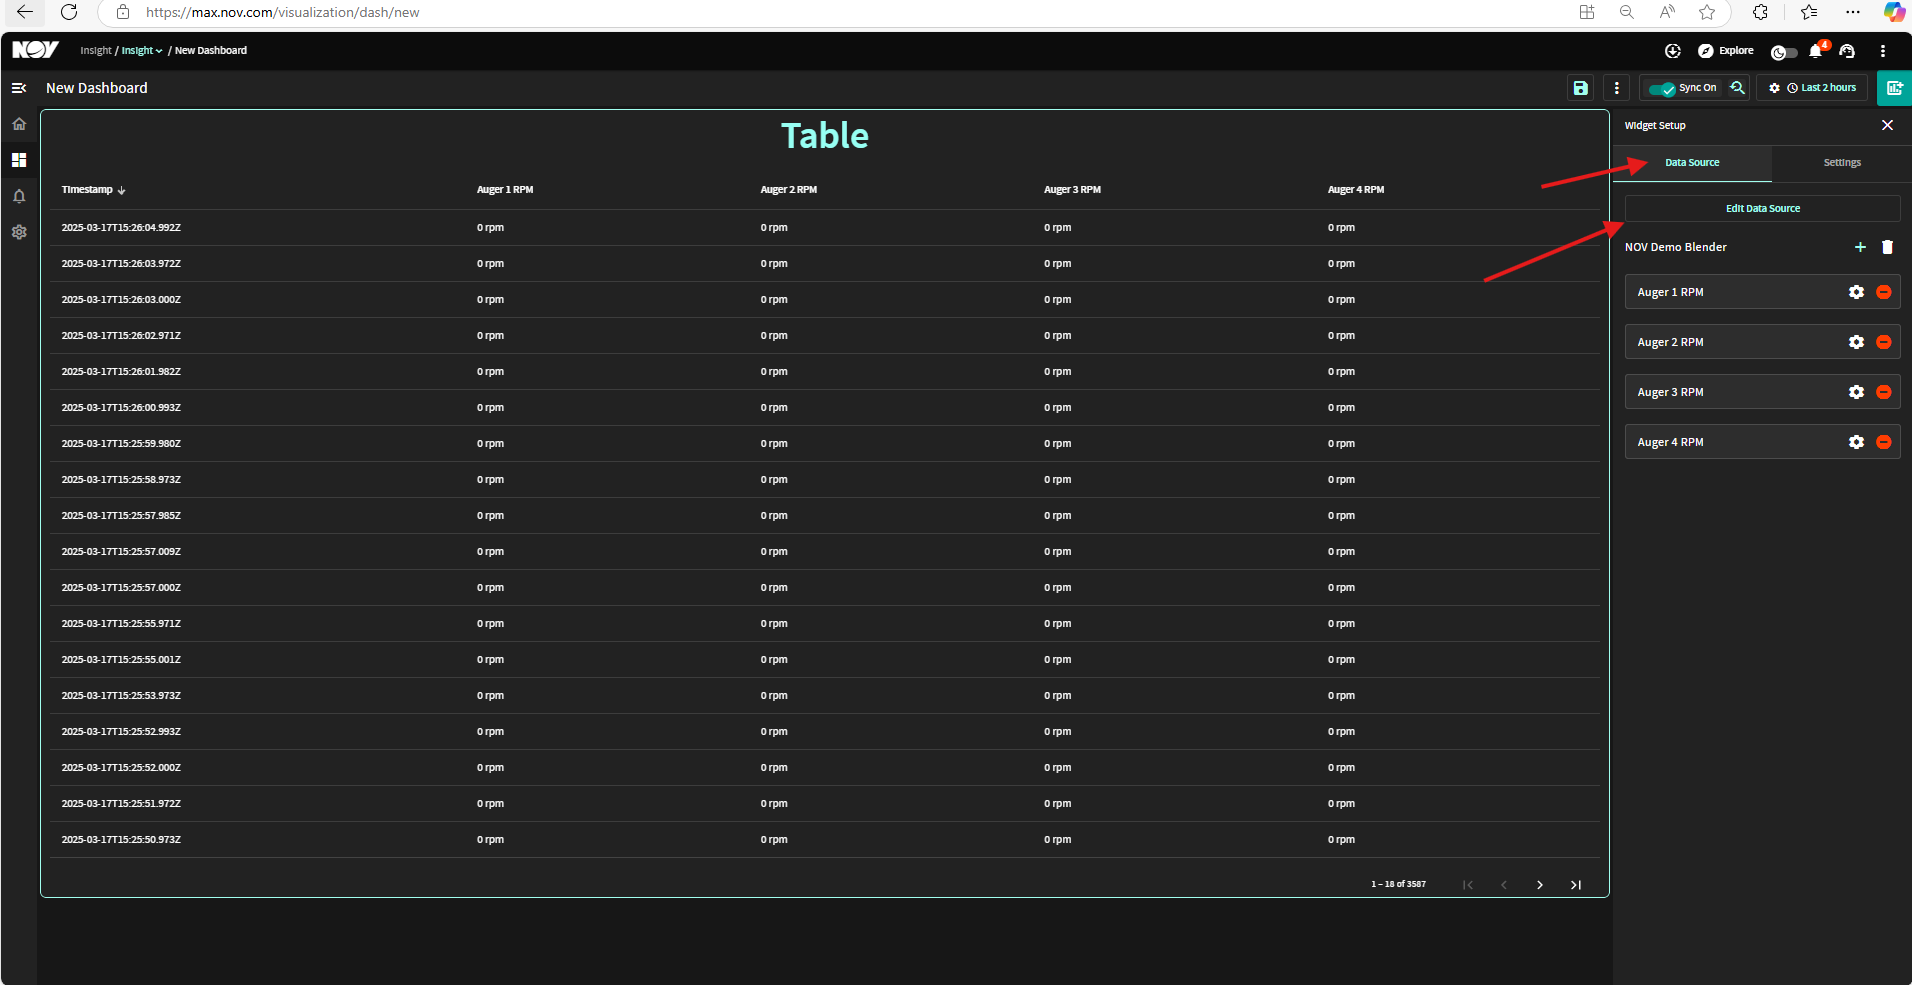Click the download updates circle icon
Viewport: 1912px width, 985px height.
click(1672, 51)
